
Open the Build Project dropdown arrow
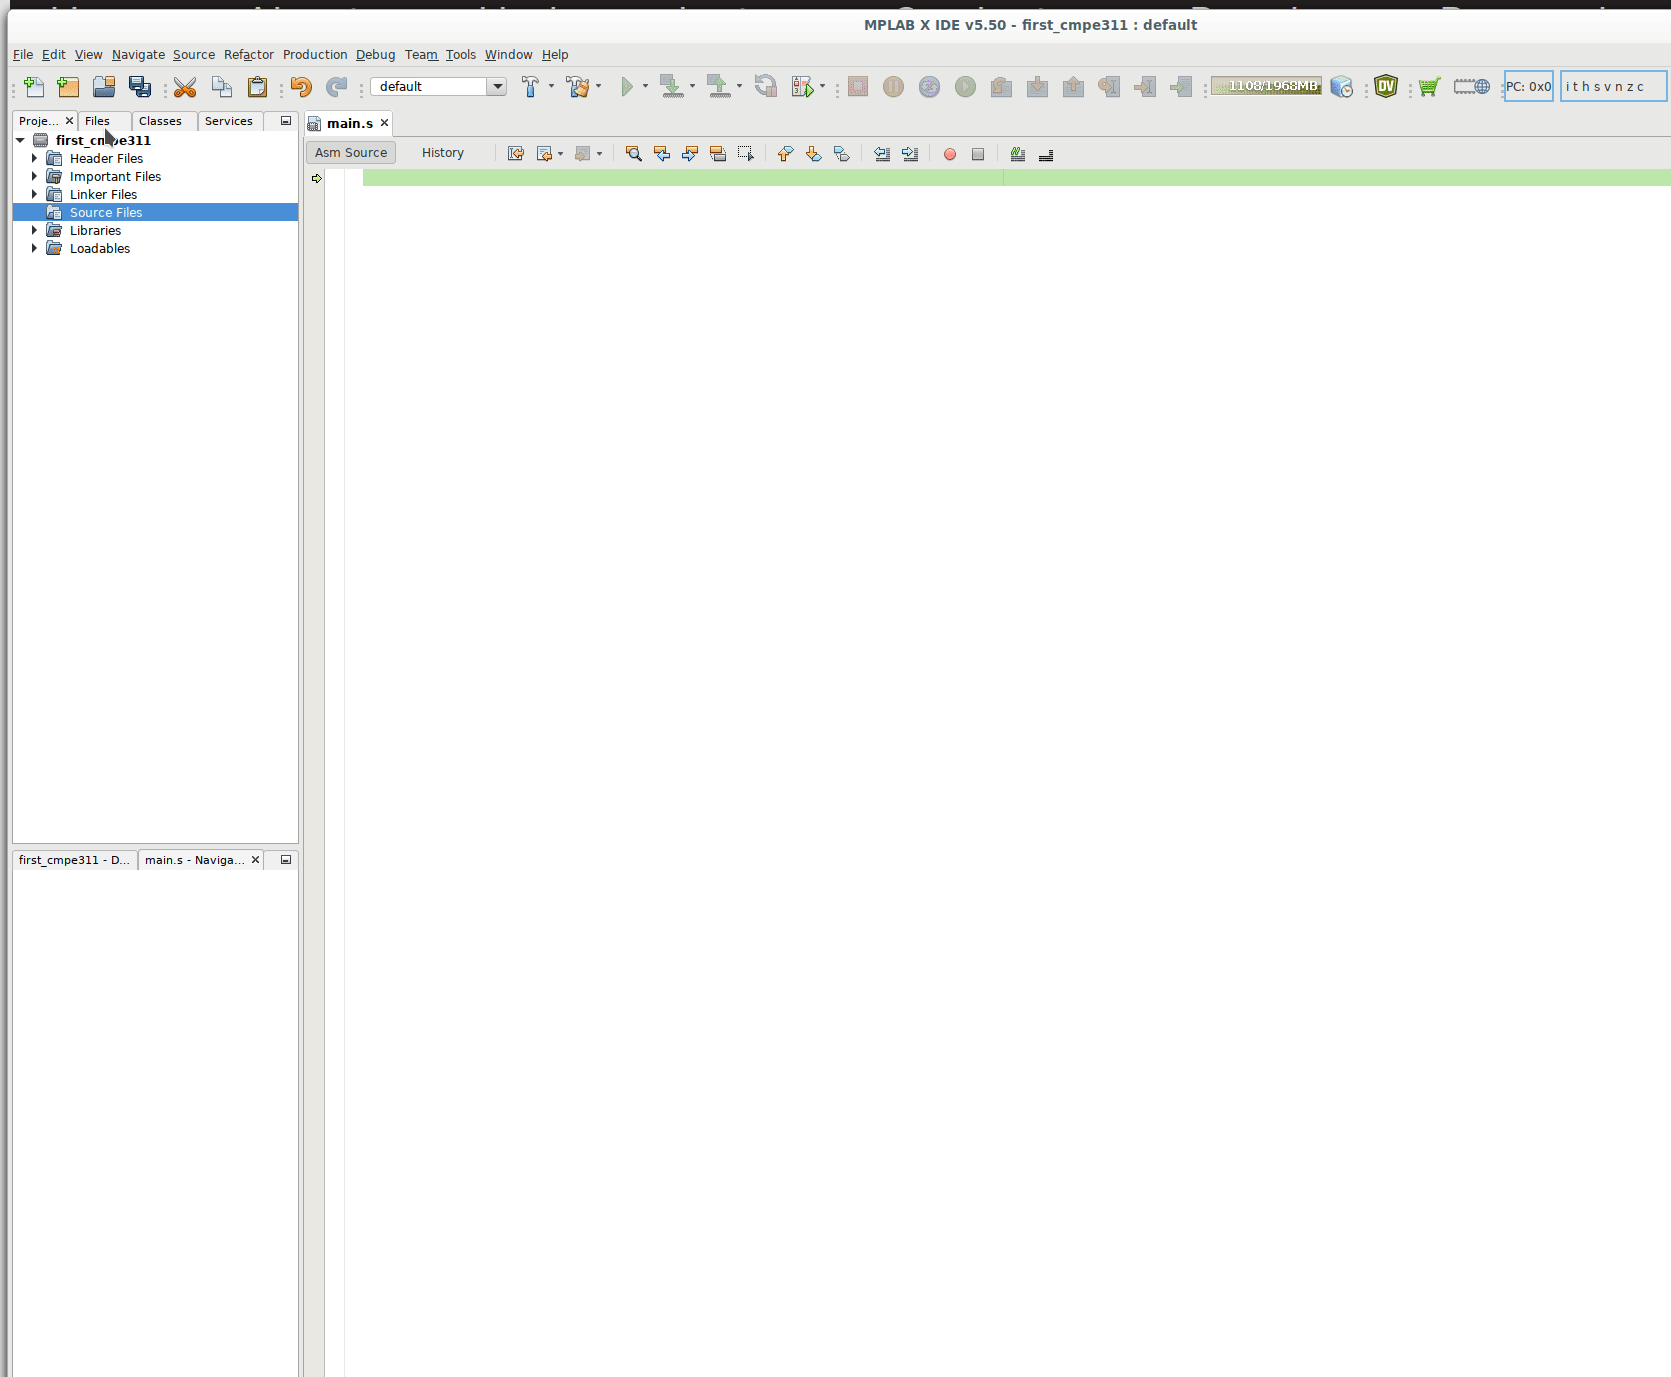click(x=551, y=87)
